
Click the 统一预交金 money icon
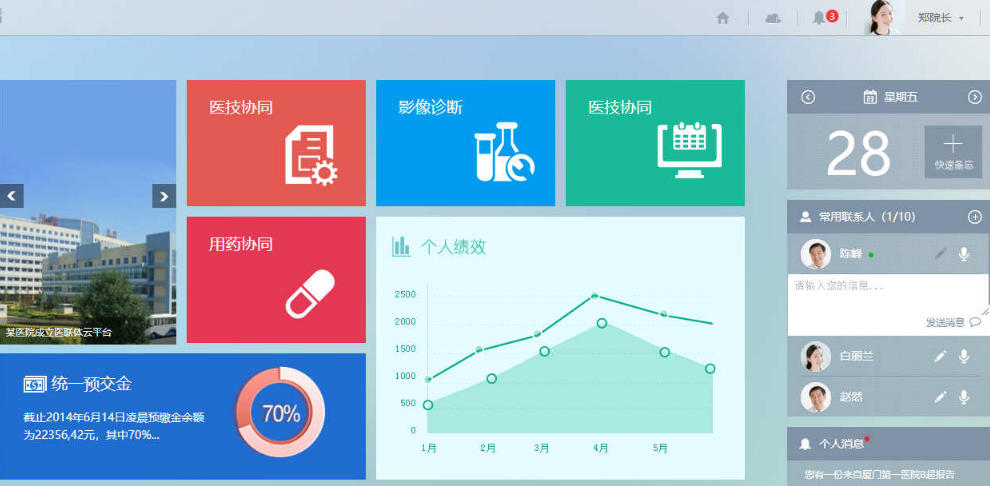[35, 384]
